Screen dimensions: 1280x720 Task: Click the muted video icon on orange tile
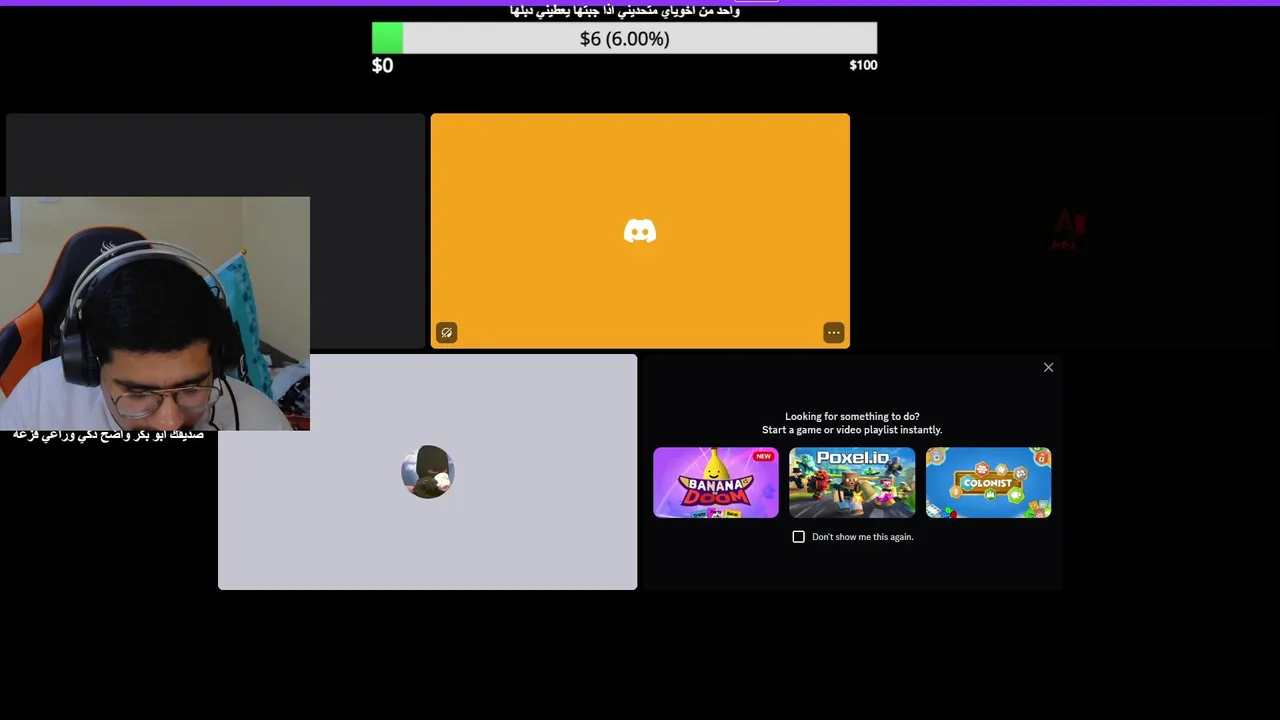pos(447,333)
